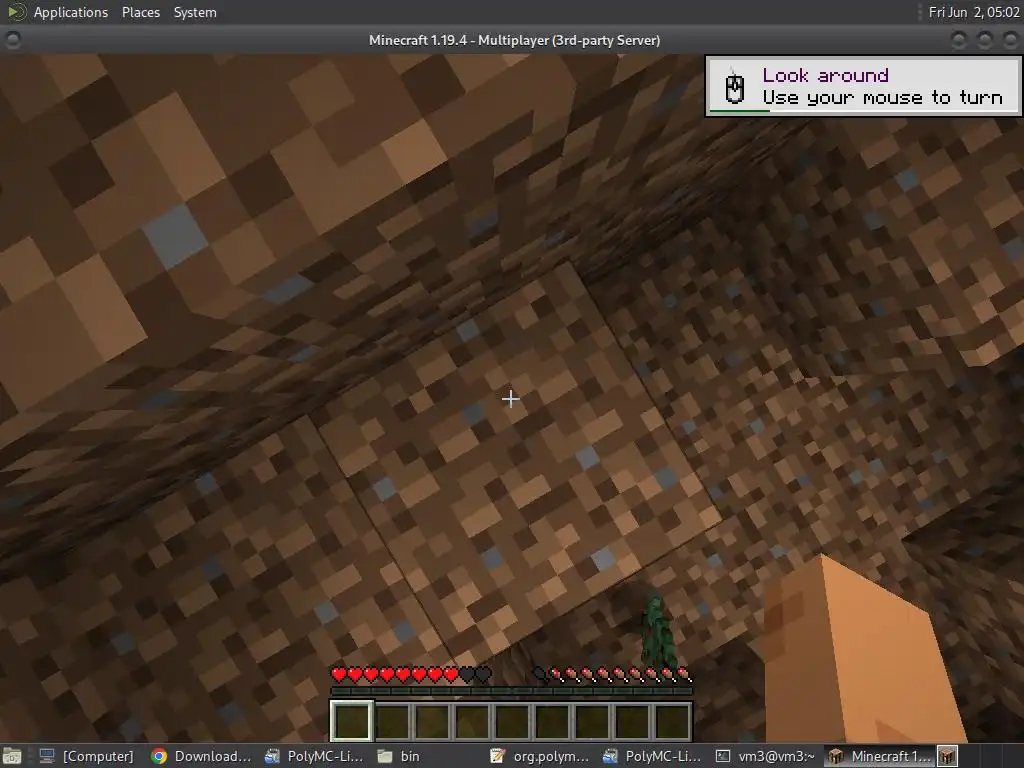Viewport: 1024px width, 768px height.
Task: Click the window menu button left of the title
Action: click(12, 40)
